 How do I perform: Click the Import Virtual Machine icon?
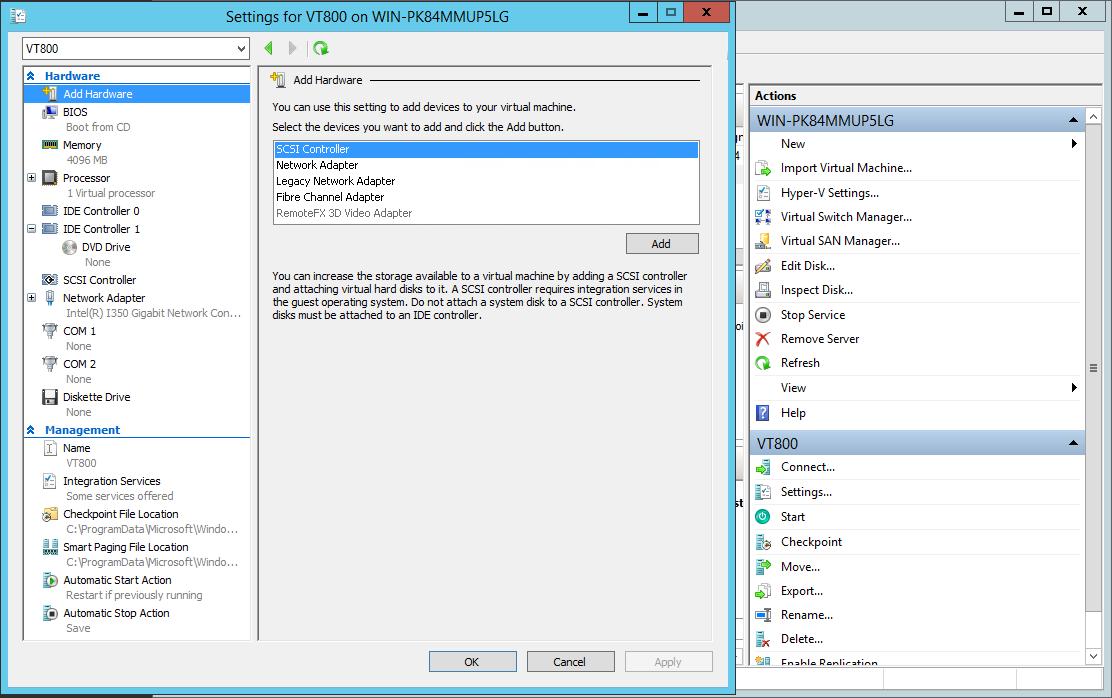coord(762,168)
